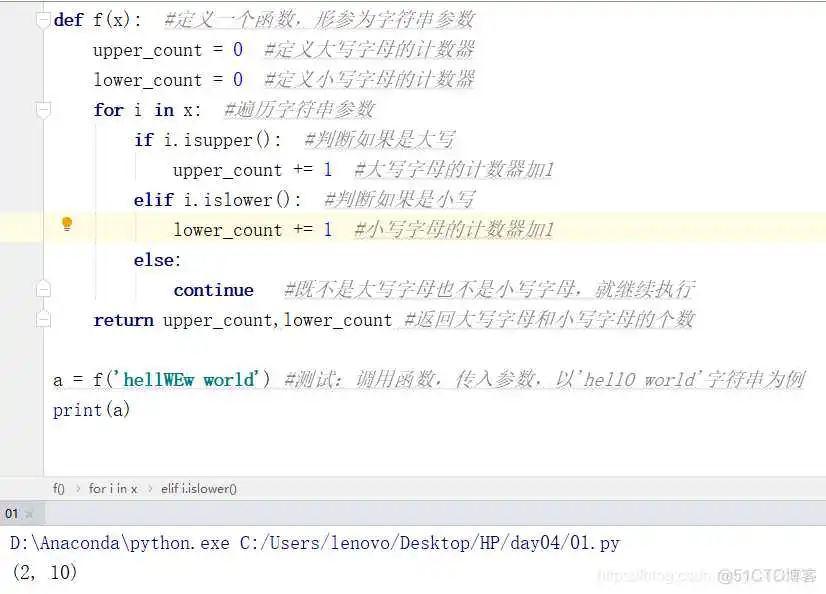Click 'upper_count += 1' statement
826x594 pixels.
253,170
